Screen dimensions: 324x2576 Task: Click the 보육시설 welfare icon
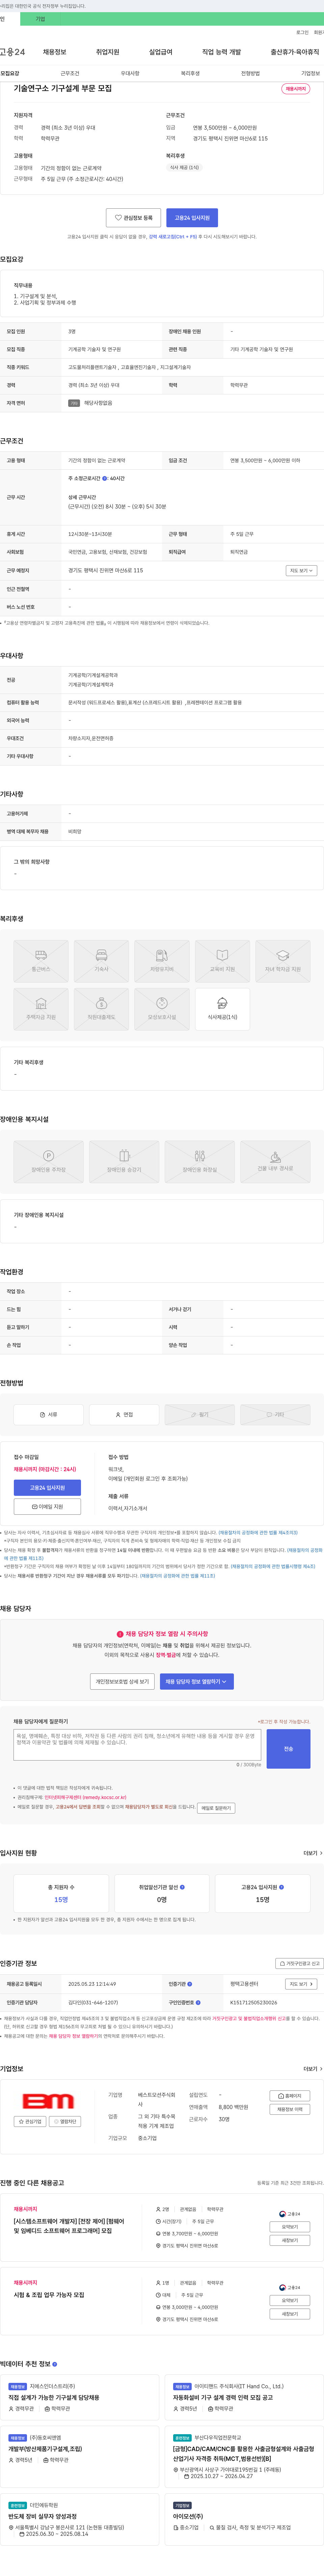162,1009
